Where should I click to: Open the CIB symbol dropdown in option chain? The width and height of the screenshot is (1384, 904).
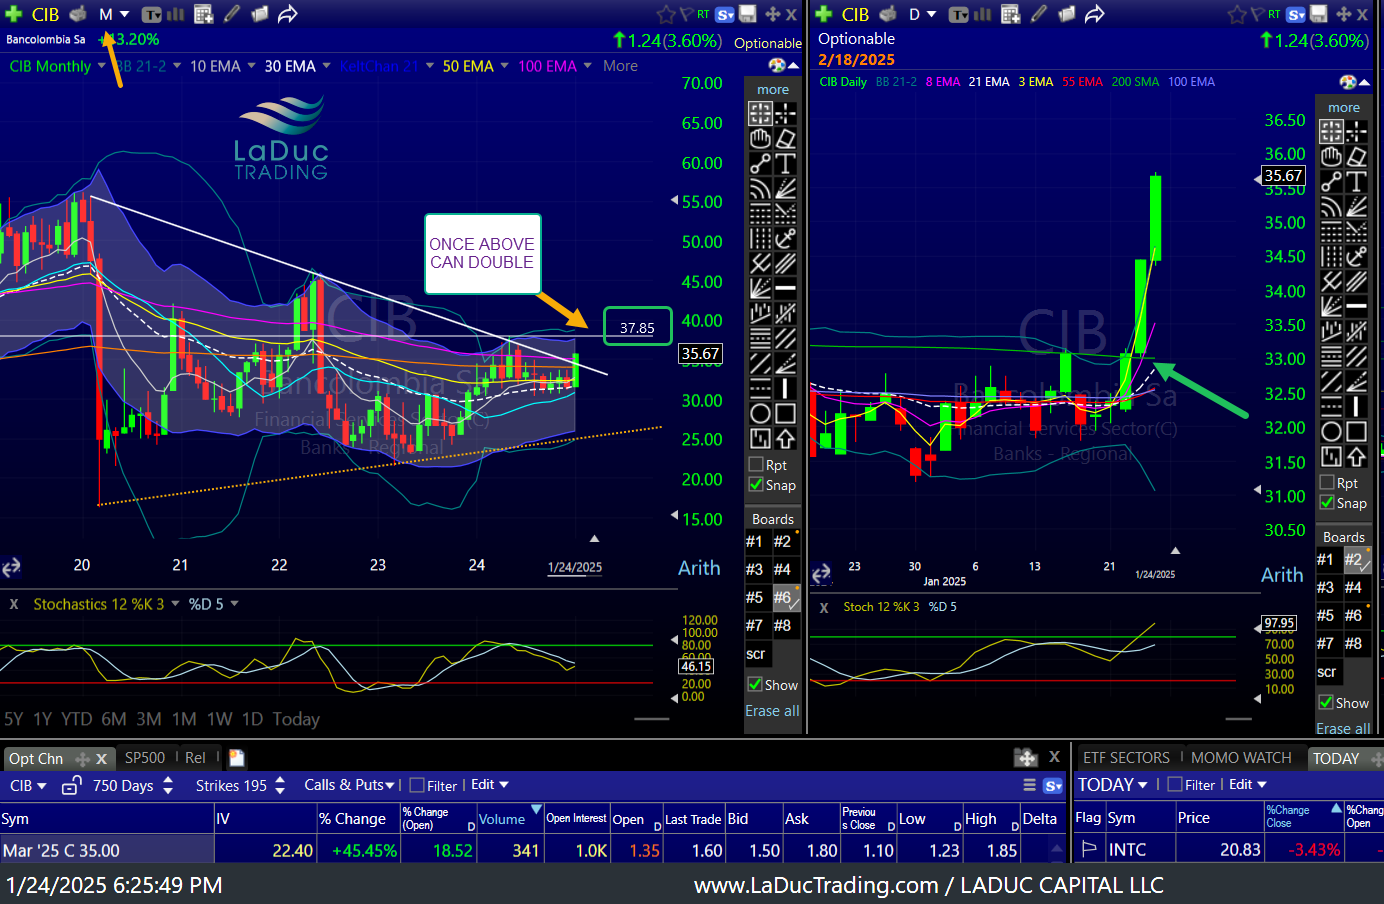point(28,786)
